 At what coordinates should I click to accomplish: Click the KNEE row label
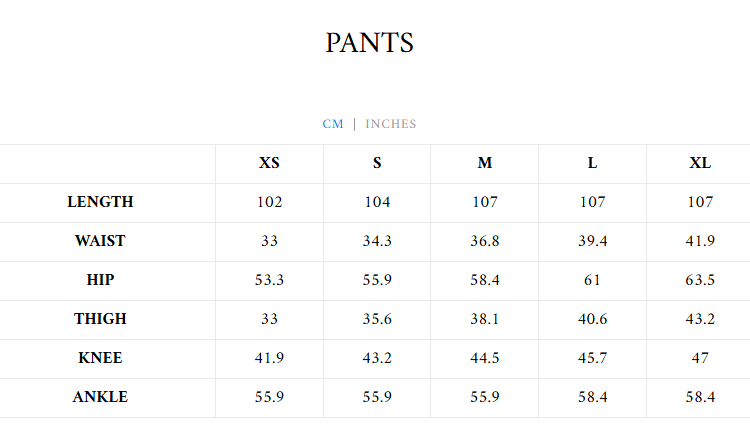tap(100, 358)
